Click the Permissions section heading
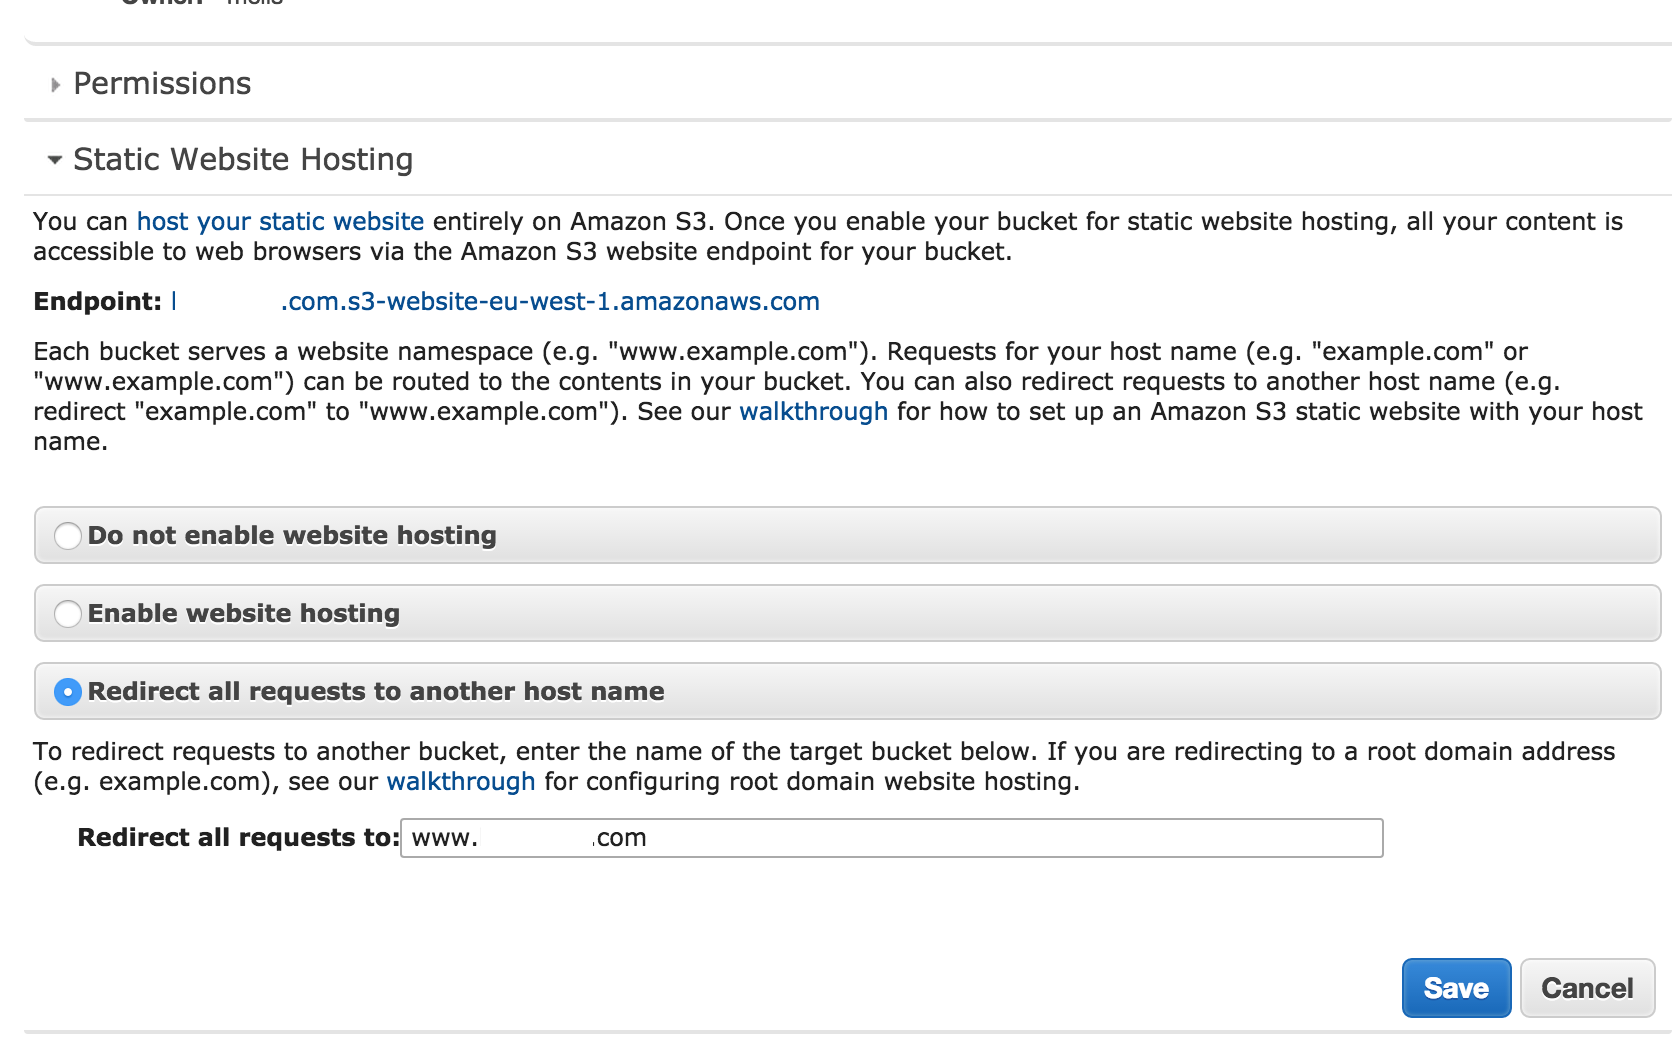This screenshot has width=1680, height=1044. [162, 84]
